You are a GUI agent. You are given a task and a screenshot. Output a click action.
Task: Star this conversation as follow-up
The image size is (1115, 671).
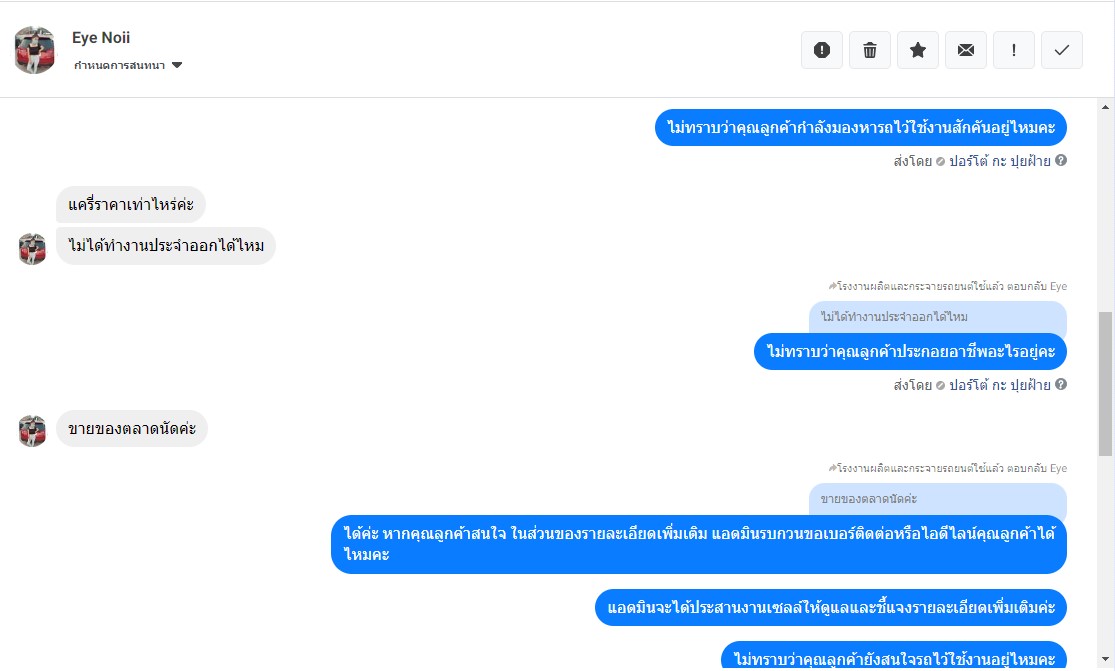(x=917, y=50)
